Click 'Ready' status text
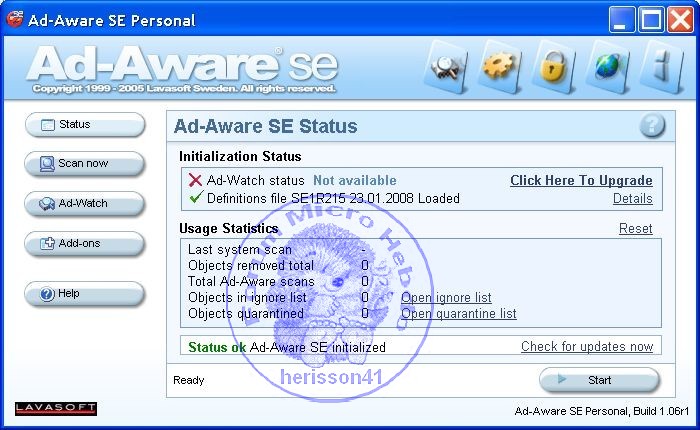The image size is (700, 430). [189, 380]
